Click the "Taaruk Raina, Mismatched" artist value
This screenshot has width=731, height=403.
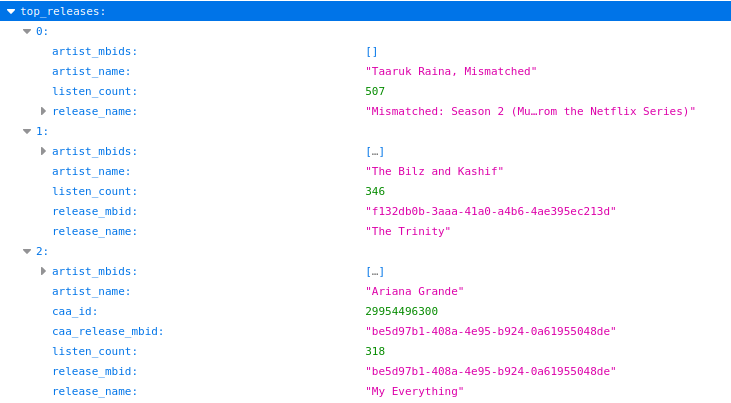click(x=451, y=71)
